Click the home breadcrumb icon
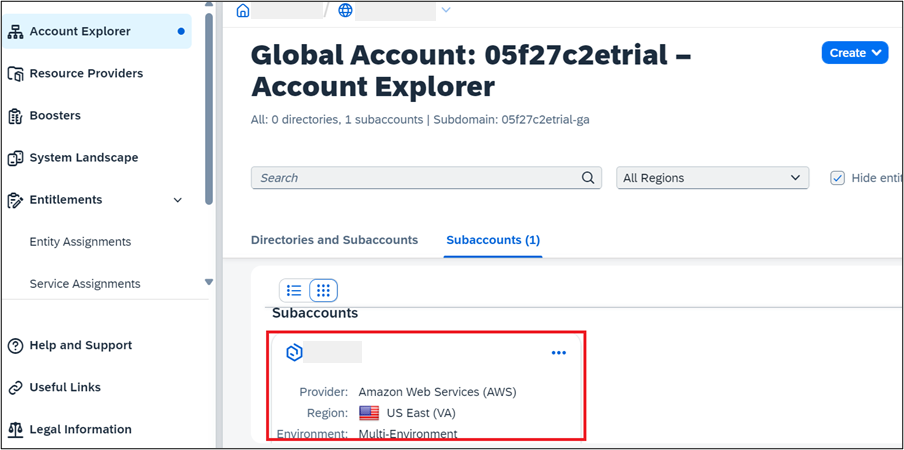This screenshot has width=904, height=450. pyautogui.click(x=243, y=11)
